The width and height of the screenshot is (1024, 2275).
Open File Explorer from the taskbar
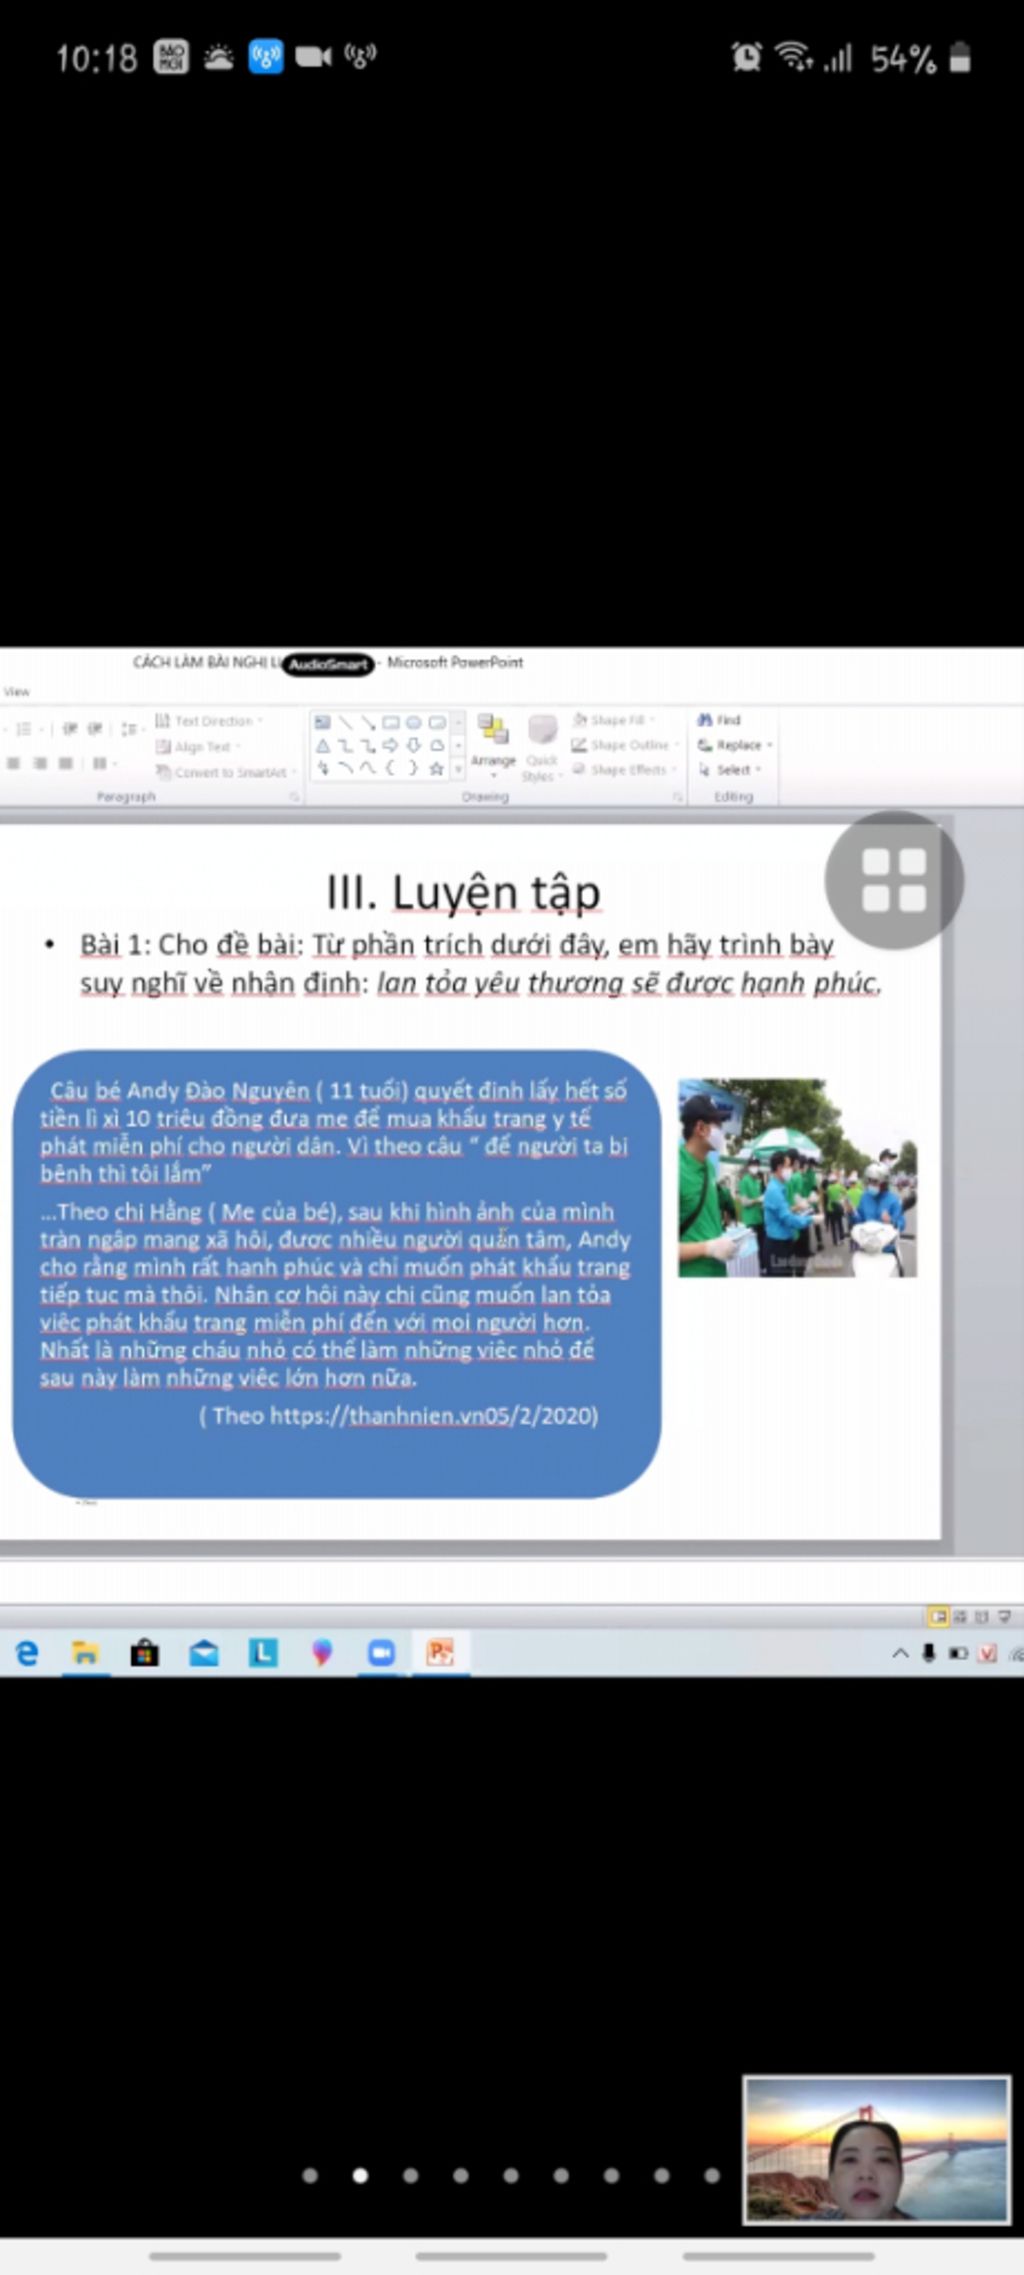[x=85, y=1654]
